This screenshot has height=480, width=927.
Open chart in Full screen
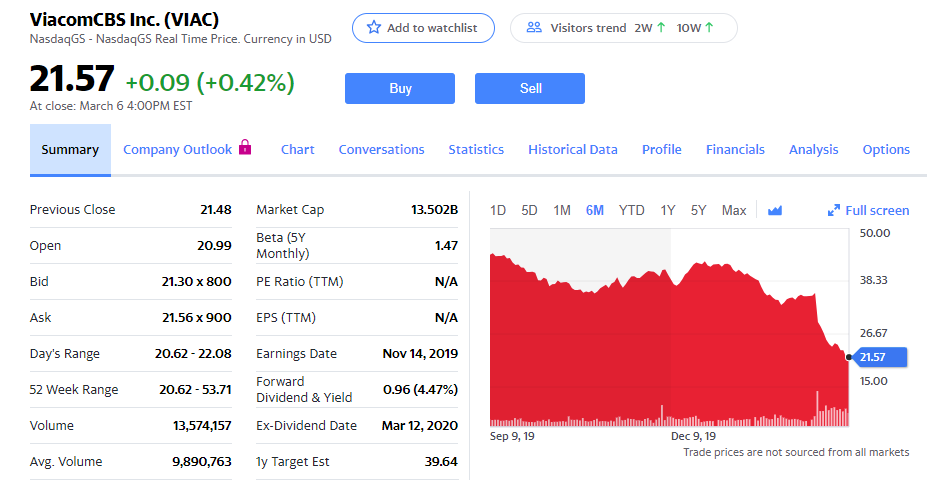coord(868,210)
